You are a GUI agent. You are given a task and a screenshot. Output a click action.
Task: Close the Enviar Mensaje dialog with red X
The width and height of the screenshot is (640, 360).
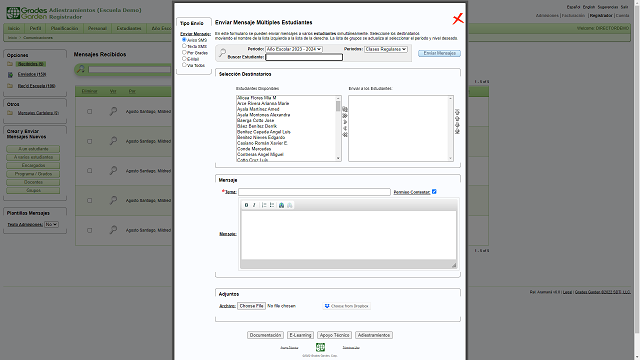click(x=458, y=18)
